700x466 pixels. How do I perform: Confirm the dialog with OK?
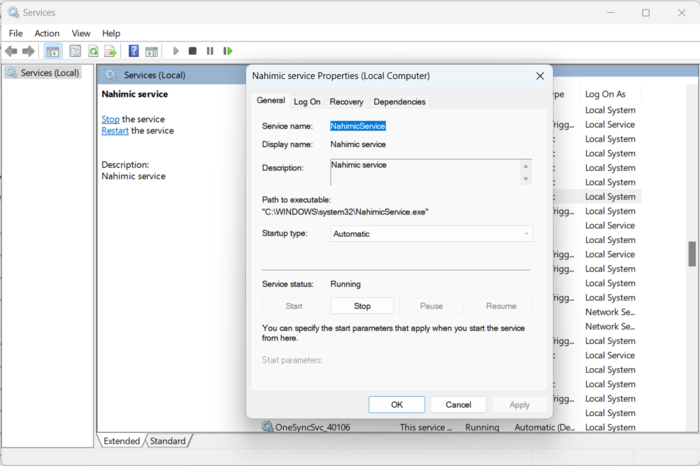tap(396, 405)
